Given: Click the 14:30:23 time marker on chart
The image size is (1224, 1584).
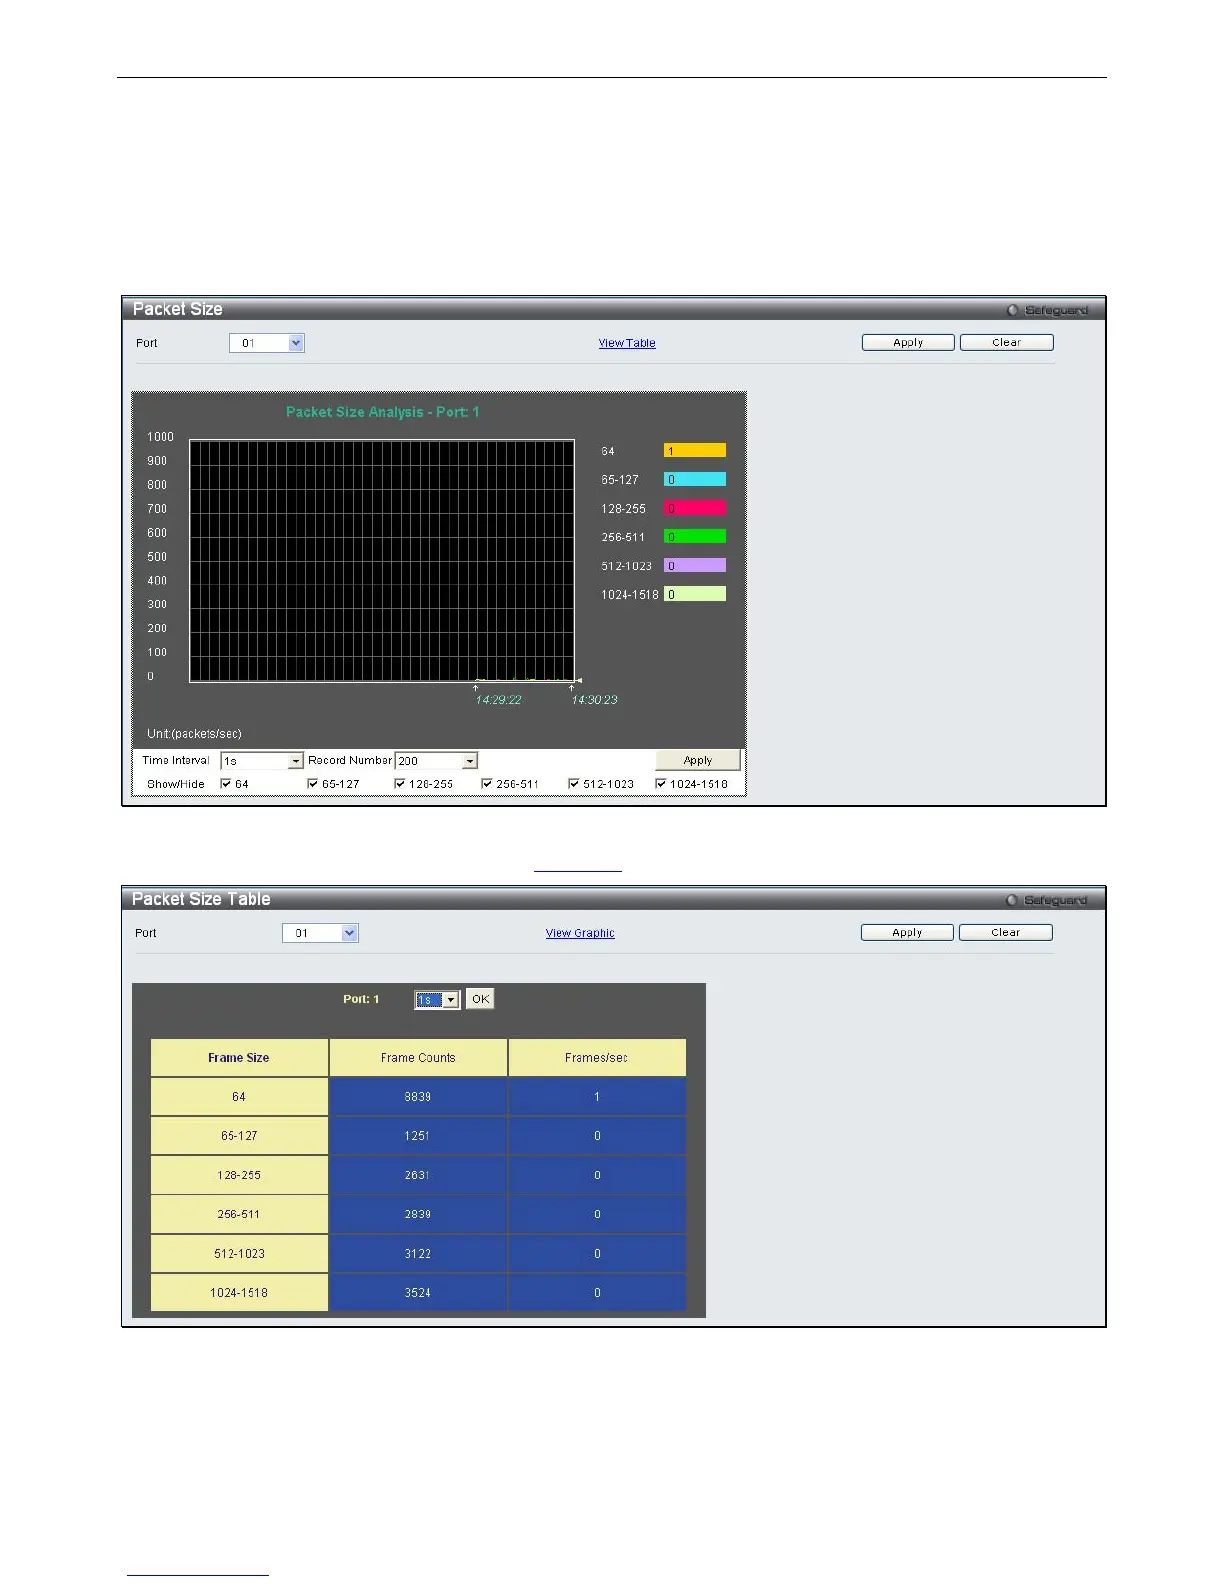Looking at the screenshot, I should [x=594, y=700].
